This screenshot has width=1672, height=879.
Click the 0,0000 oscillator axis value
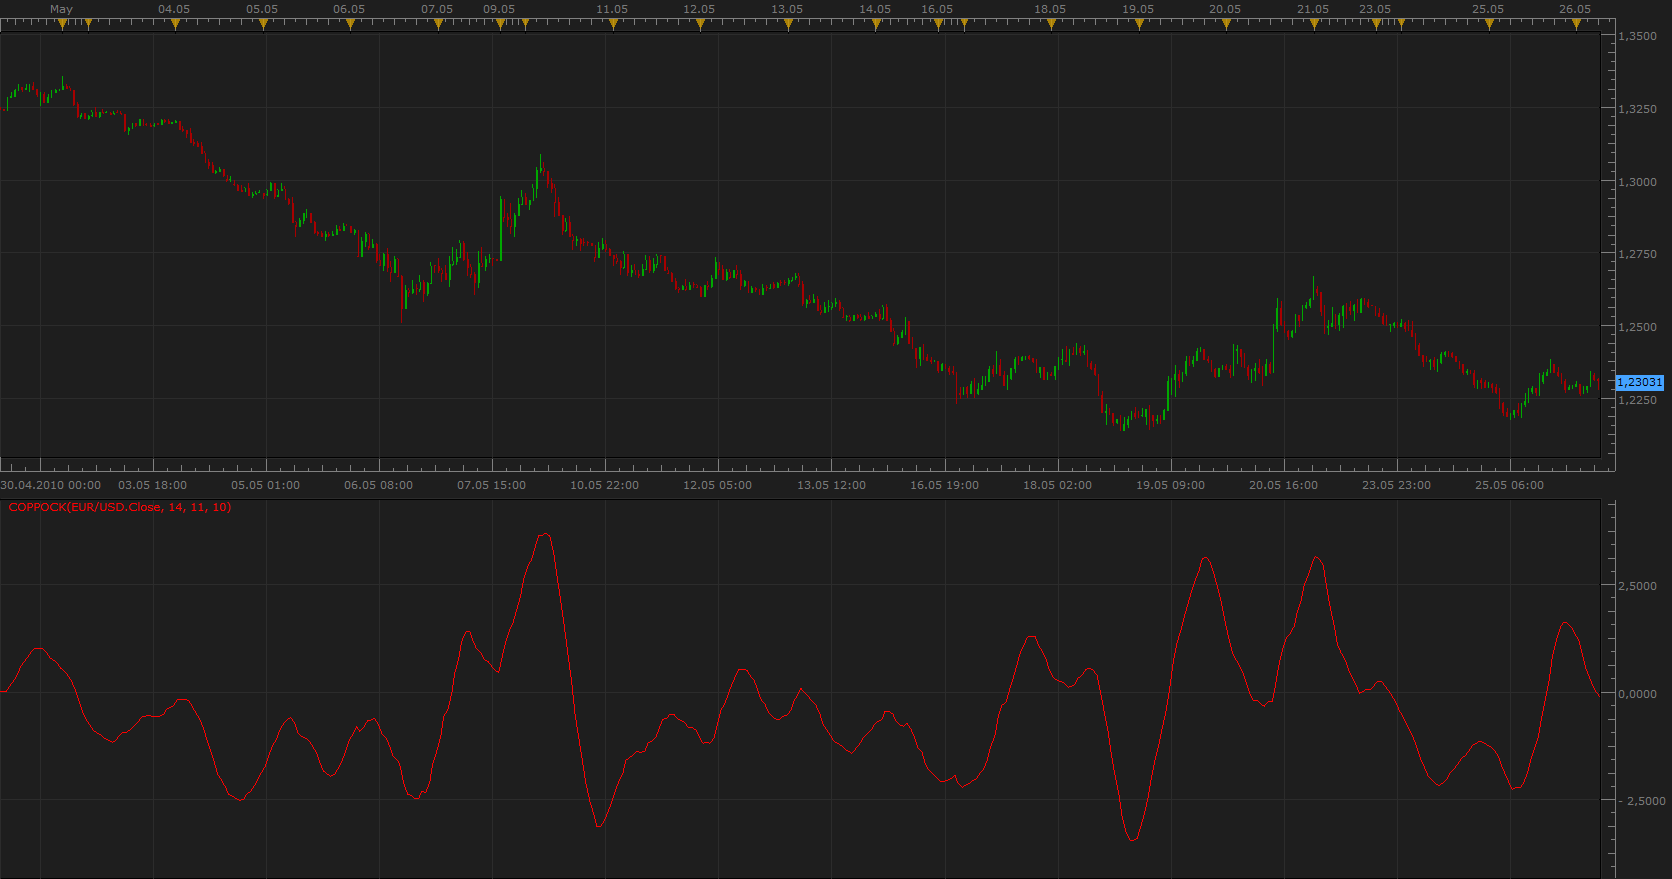pyautogui.click(x=1638, y=694)
